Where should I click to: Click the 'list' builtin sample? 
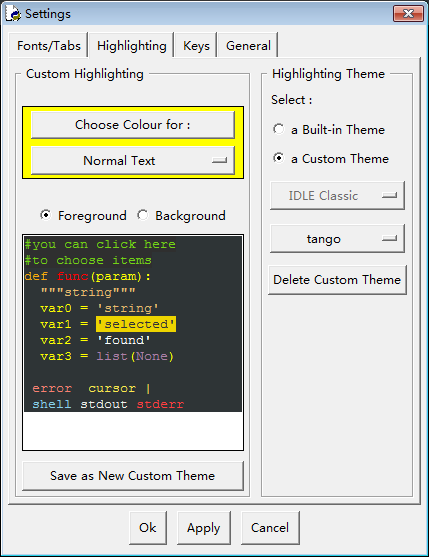pos(112,356)
